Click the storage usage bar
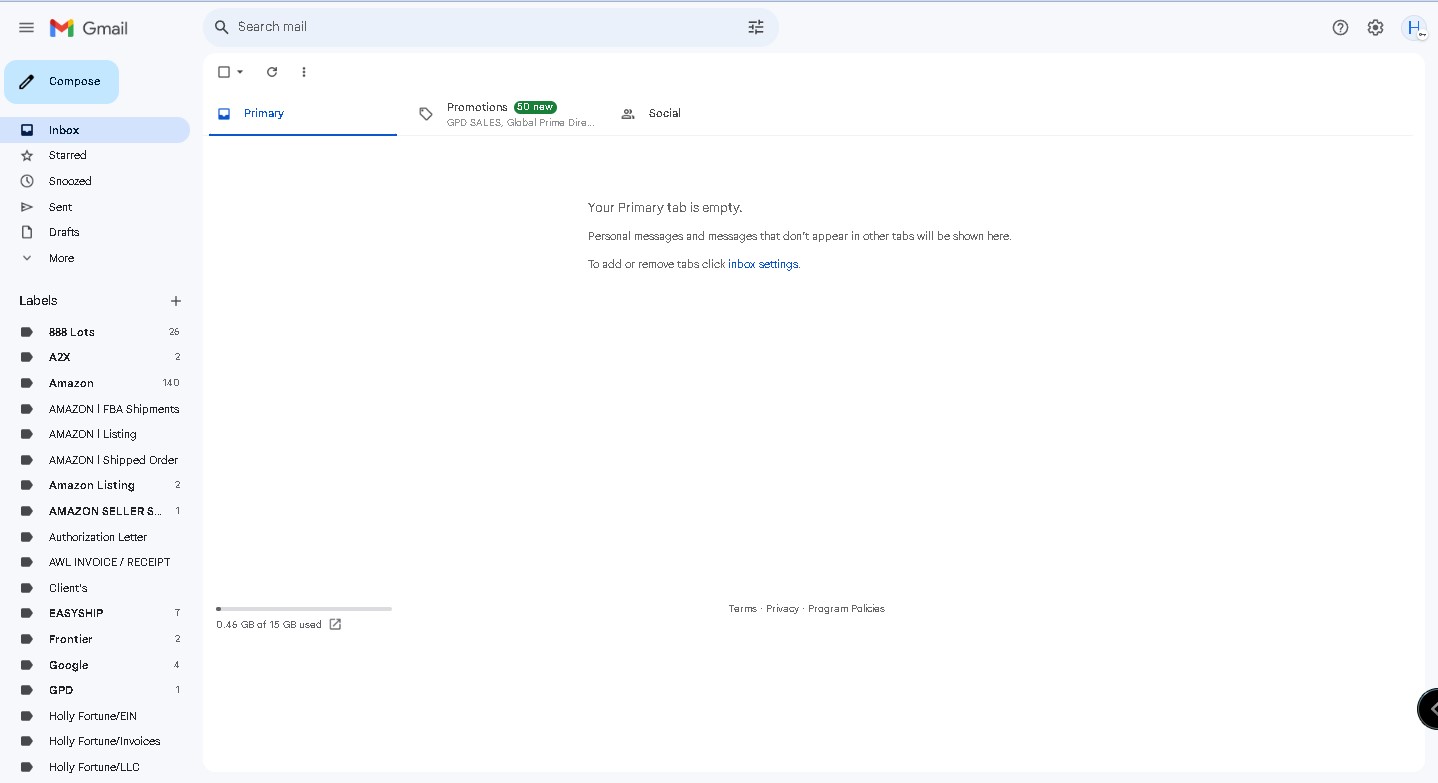The image size is (1438, 783). (304, 608)
